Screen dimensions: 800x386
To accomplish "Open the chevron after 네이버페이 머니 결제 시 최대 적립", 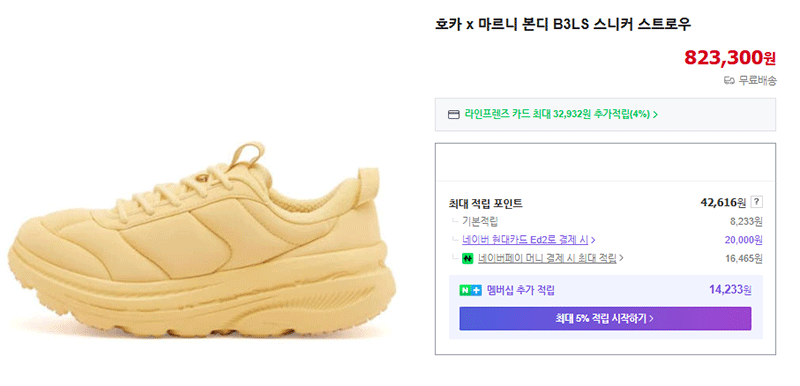I will coord(621,258).
